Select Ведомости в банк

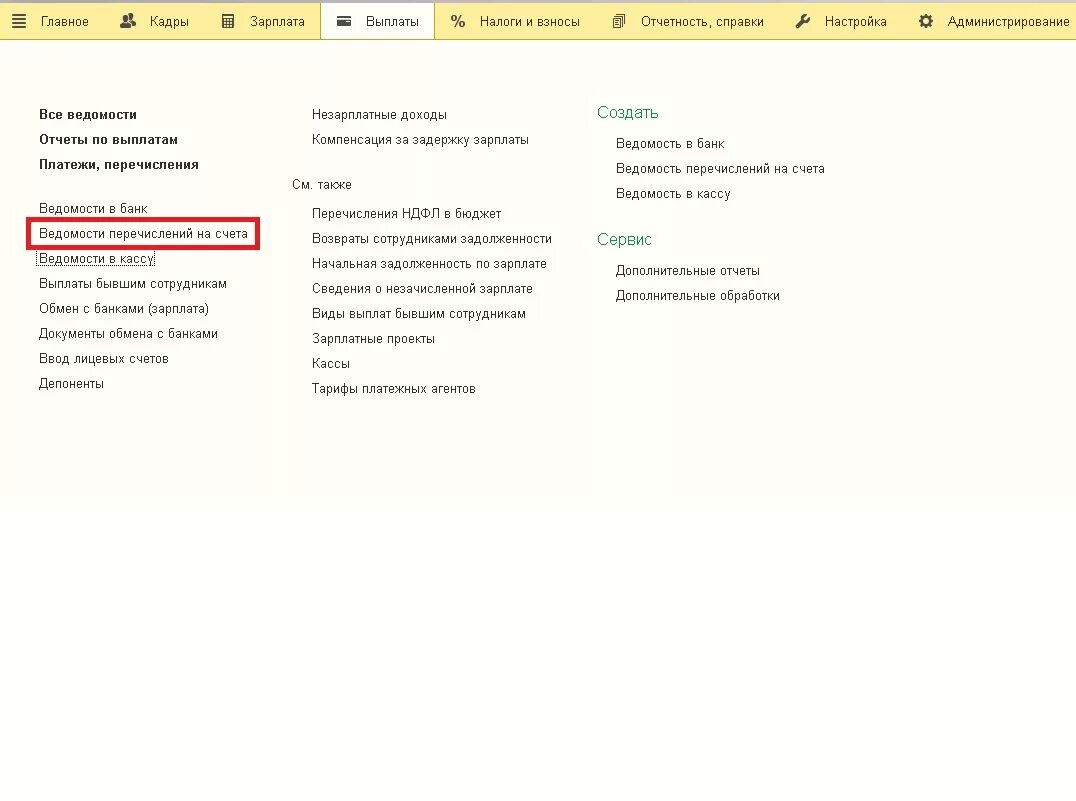click(91, 208)
